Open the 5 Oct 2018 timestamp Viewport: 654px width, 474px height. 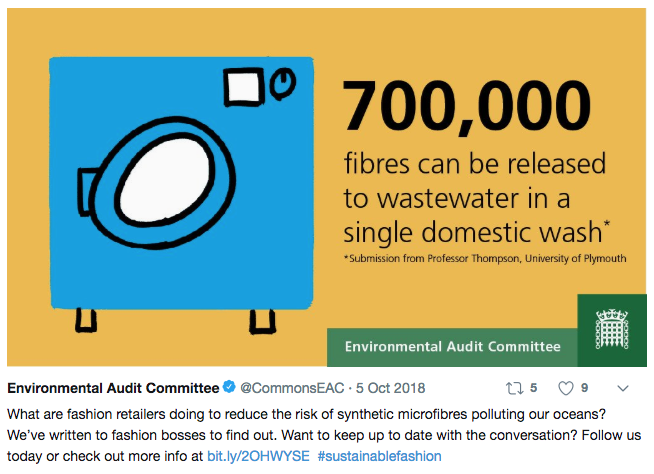pyautogui.click(x=390, y=388)
